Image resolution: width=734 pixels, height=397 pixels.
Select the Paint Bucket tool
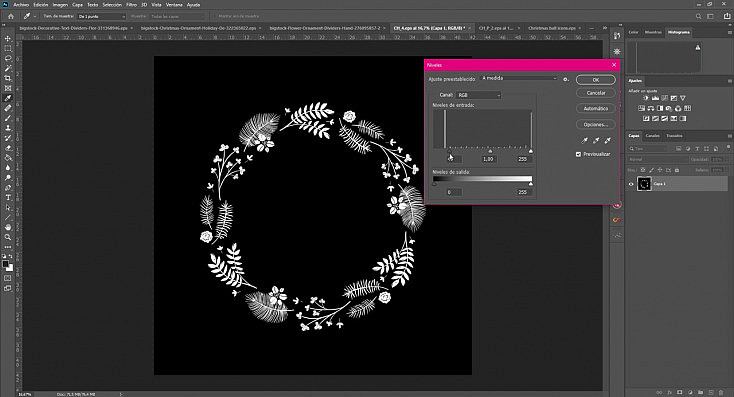pyautogui.click(x=7, y=158)
